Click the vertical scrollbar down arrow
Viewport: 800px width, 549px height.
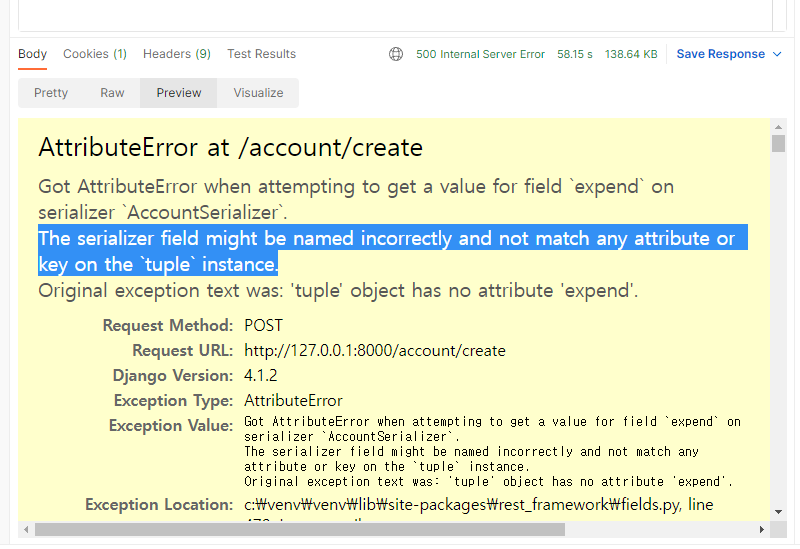(x=778, y=512)
